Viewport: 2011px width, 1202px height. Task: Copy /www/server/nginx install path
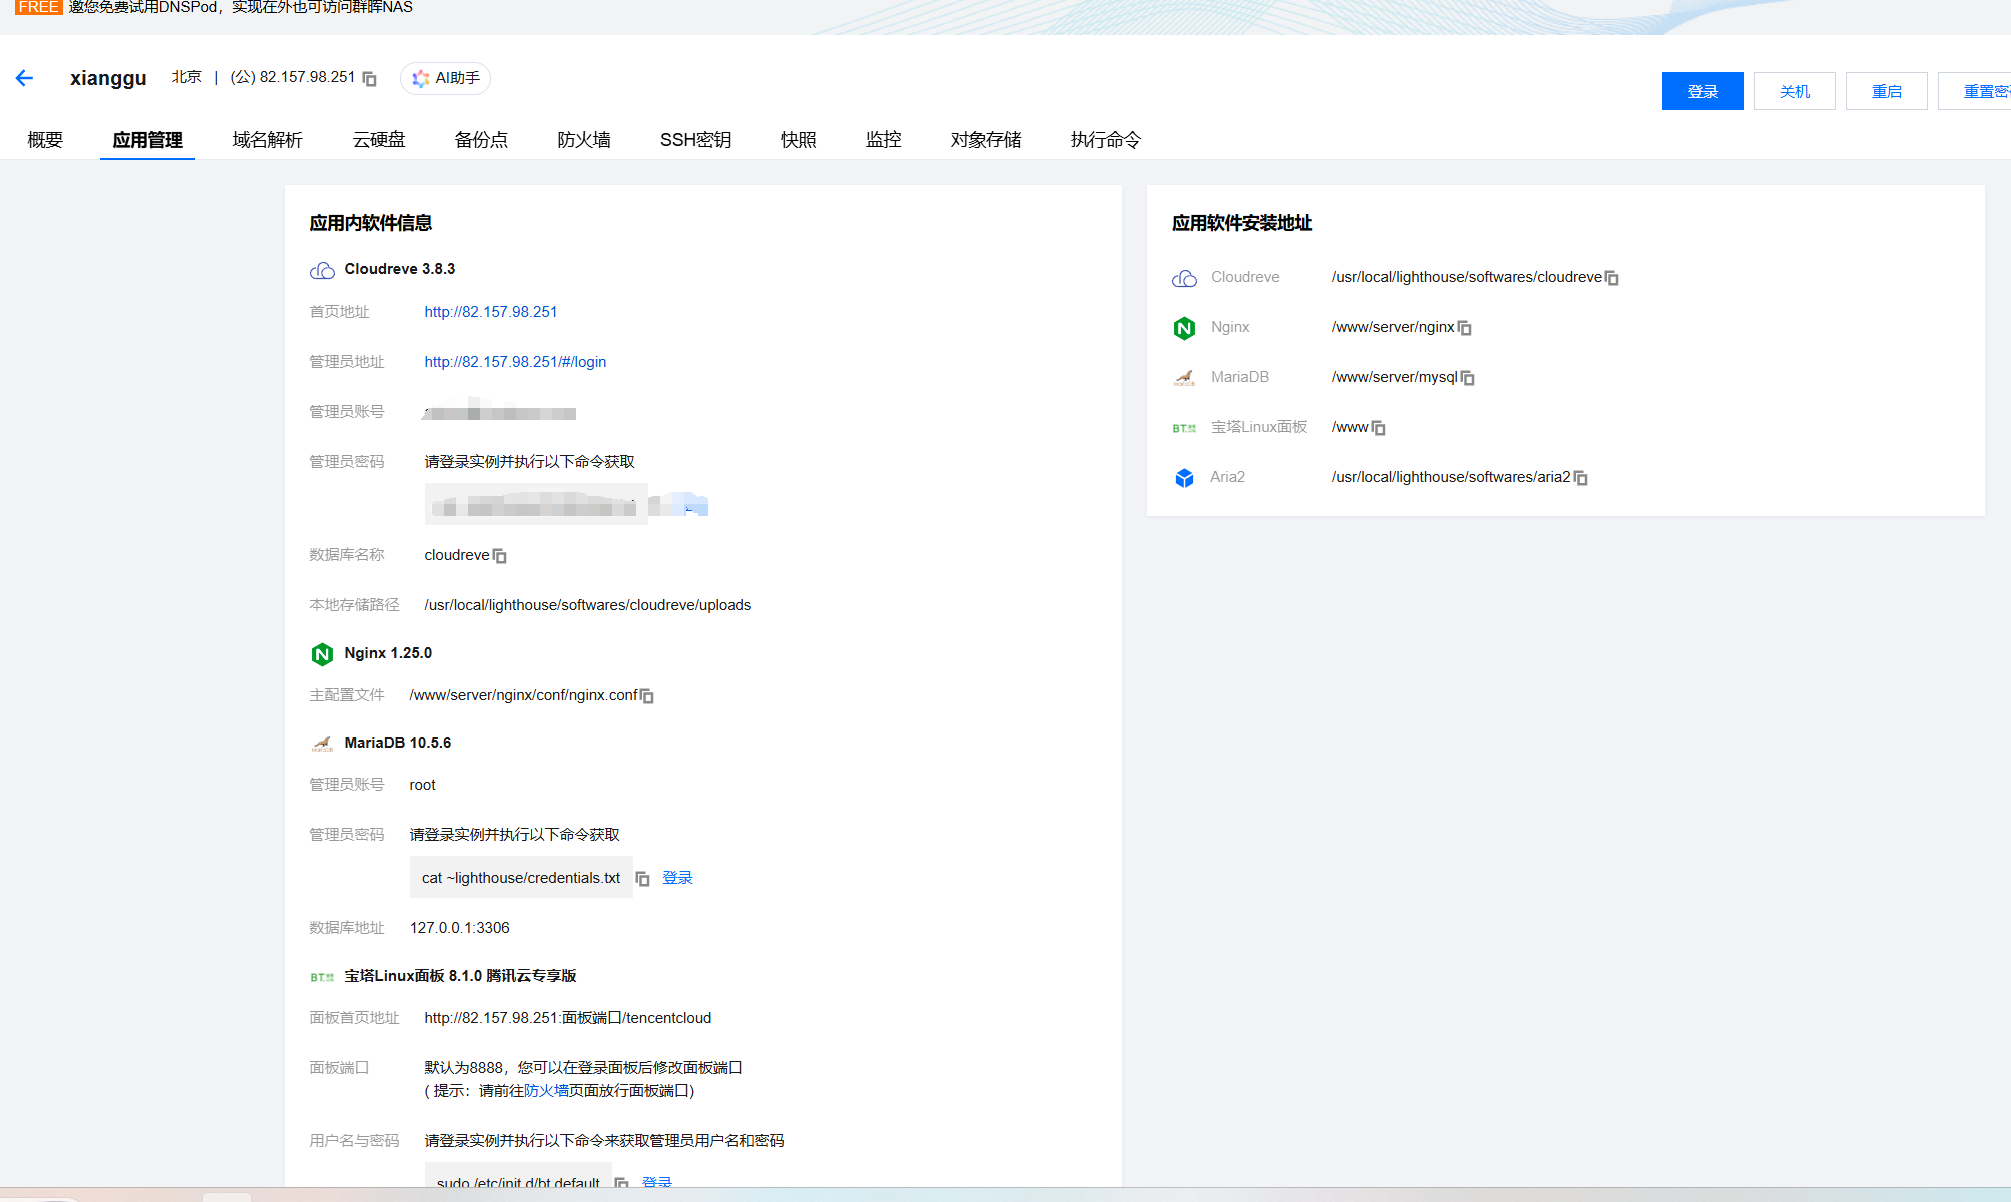(1465, 328)
